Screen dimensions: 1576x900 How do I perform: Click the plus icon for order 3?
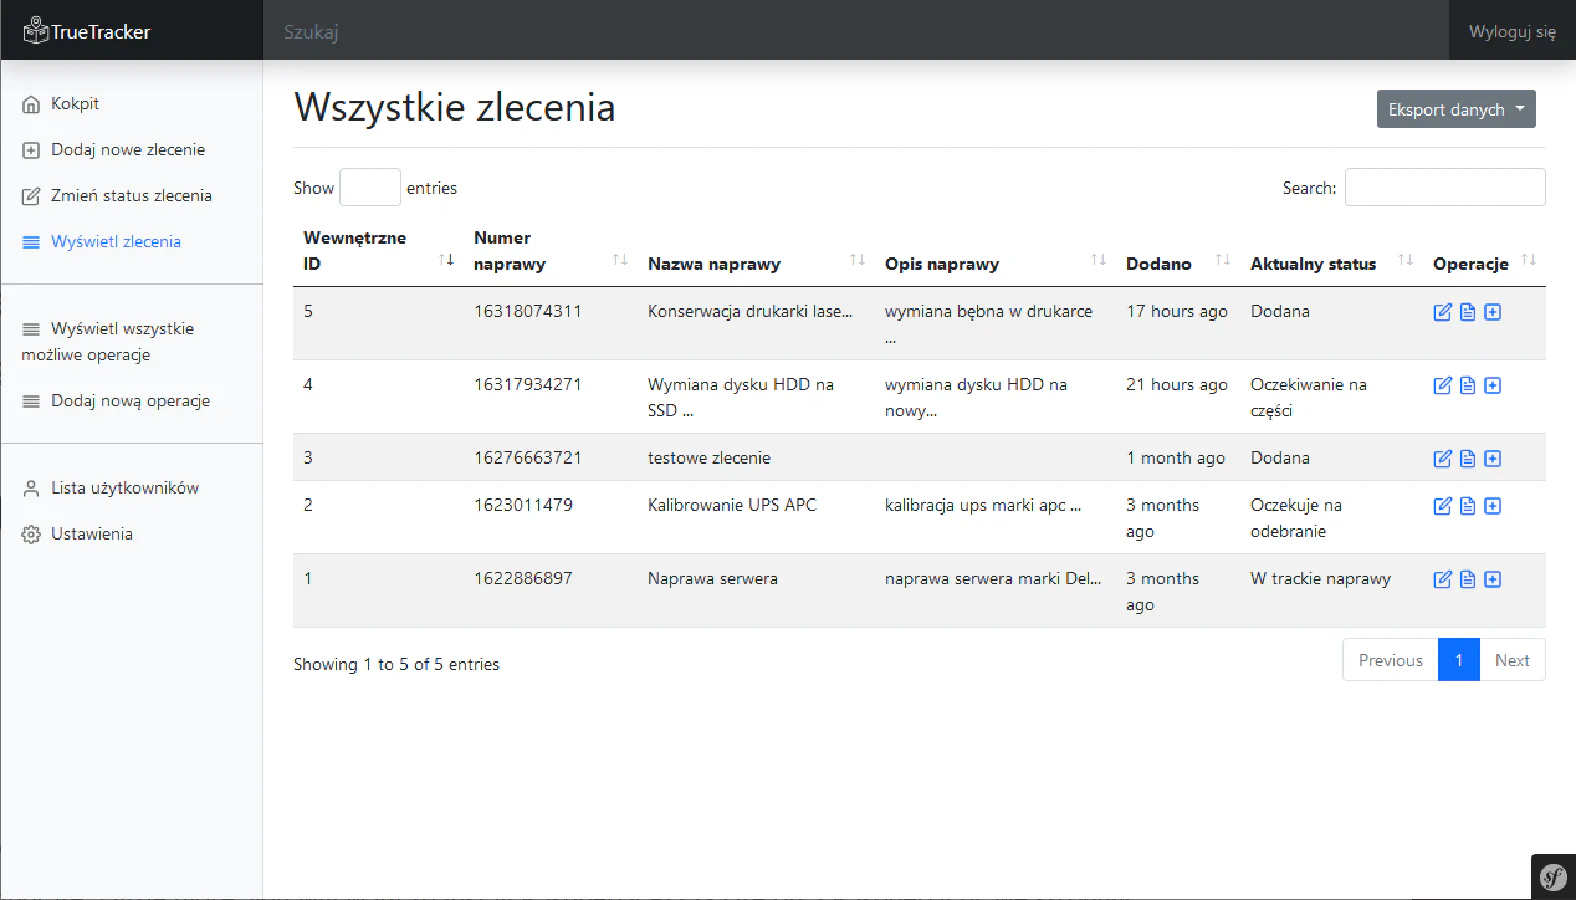(1492, 459)
